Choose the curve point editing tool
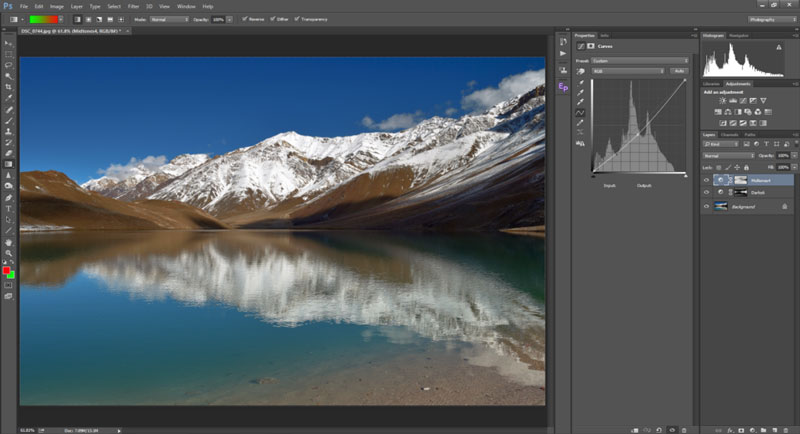 (x=580, y=112)
